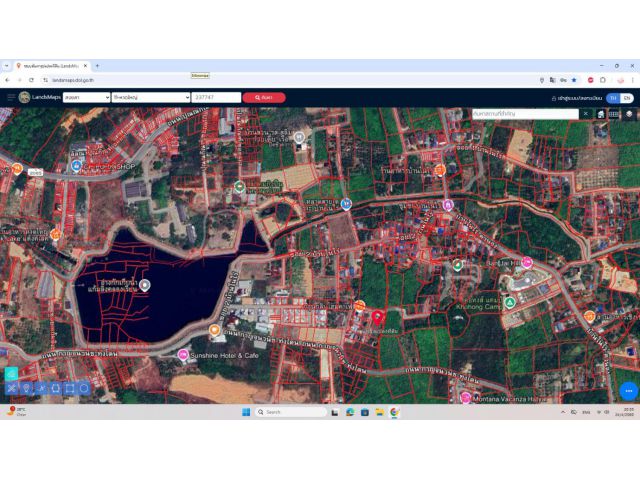This screenshot has width=640, height=480.
Task: Open Chrome translate page icon
Action: pos(552,80)
